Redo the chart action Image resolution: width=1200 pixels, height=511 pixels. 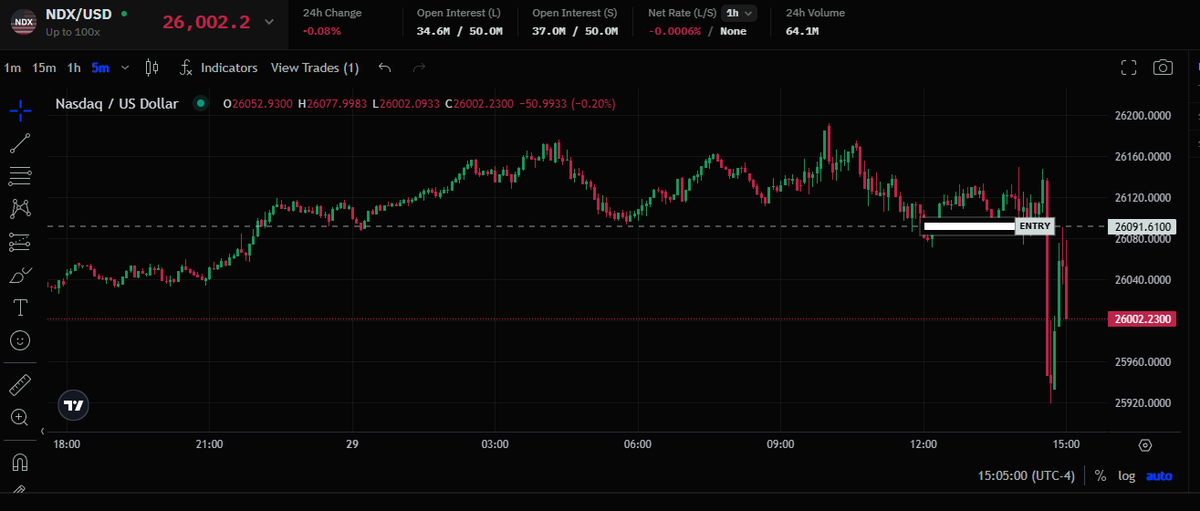click(419, 68)
